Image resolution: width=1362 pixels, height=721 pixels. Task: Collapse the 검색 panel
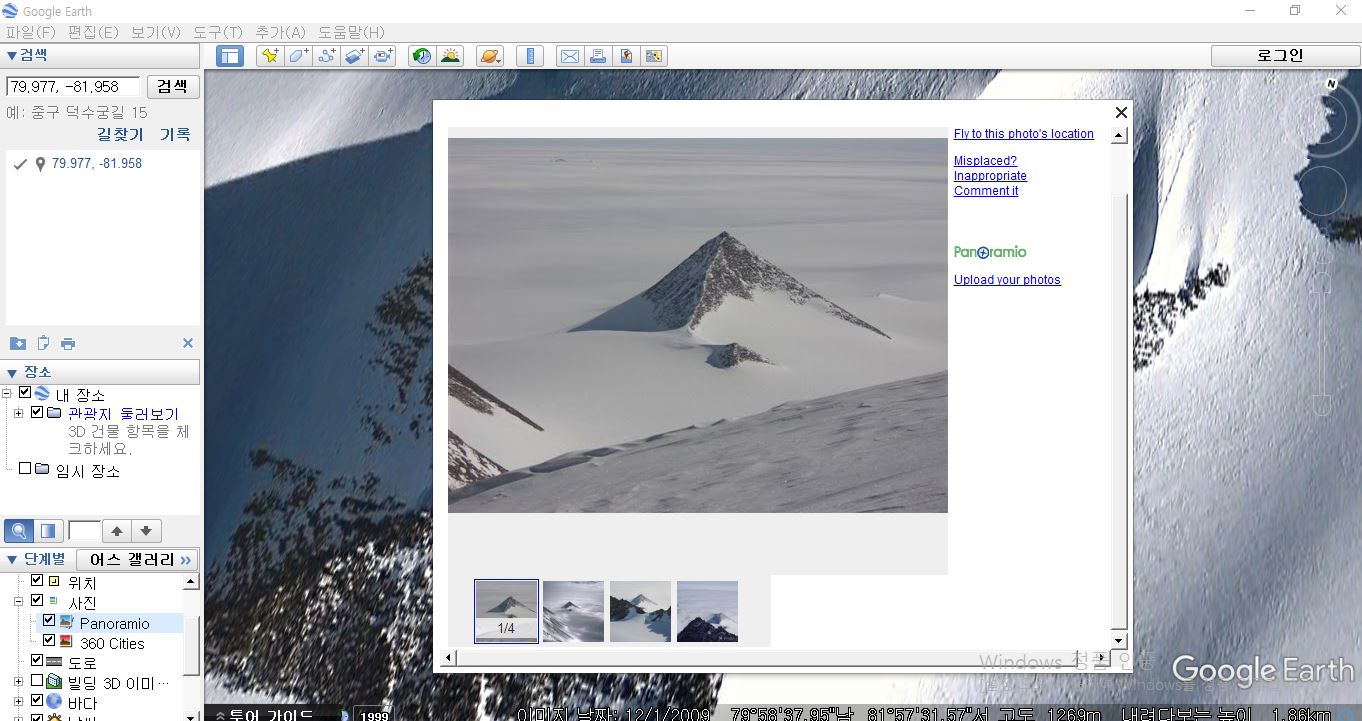coord(12,55)
